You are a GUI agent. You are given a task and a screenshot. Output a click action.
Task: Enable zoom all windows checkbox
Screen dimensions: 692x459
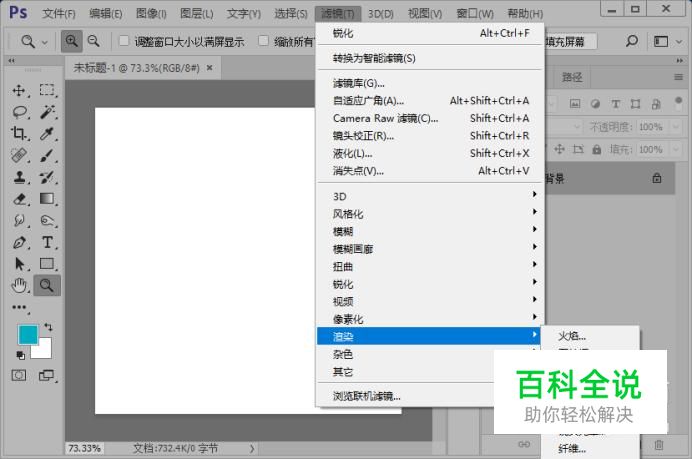(x=263, y=41)
